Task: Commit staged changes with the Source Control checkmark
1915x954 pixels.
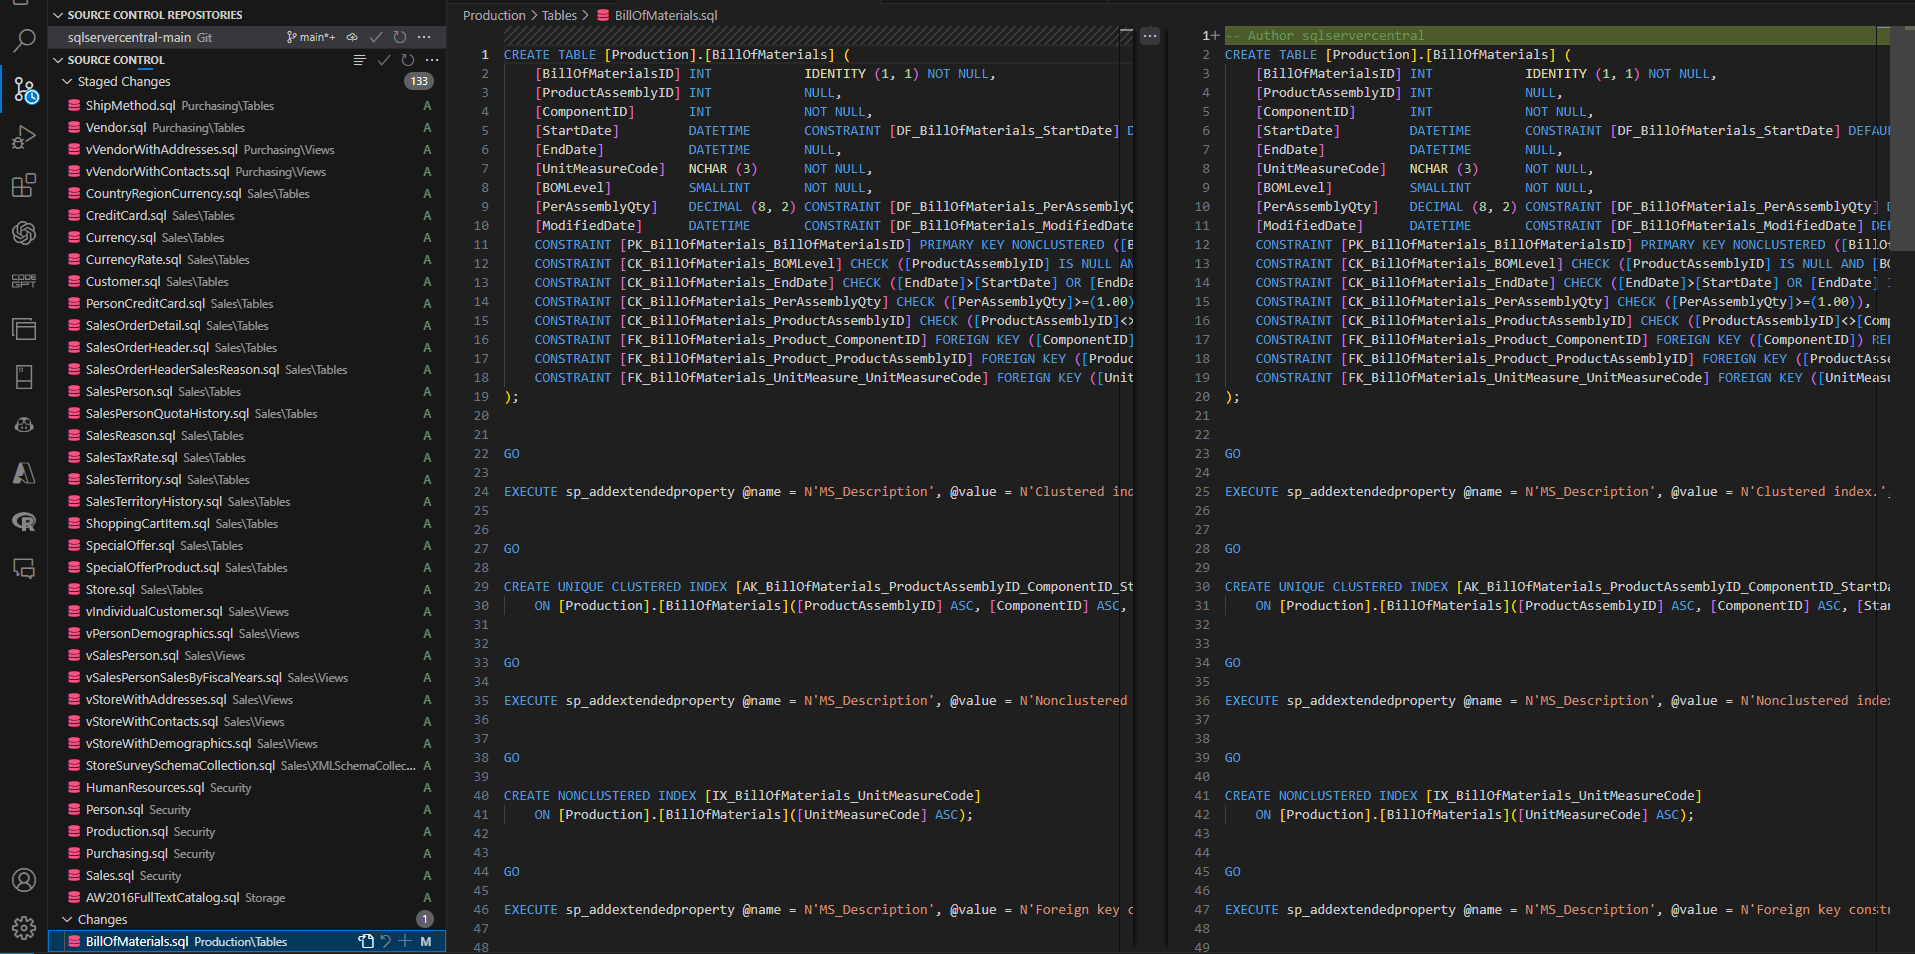Action: click(x=384, y=60)
